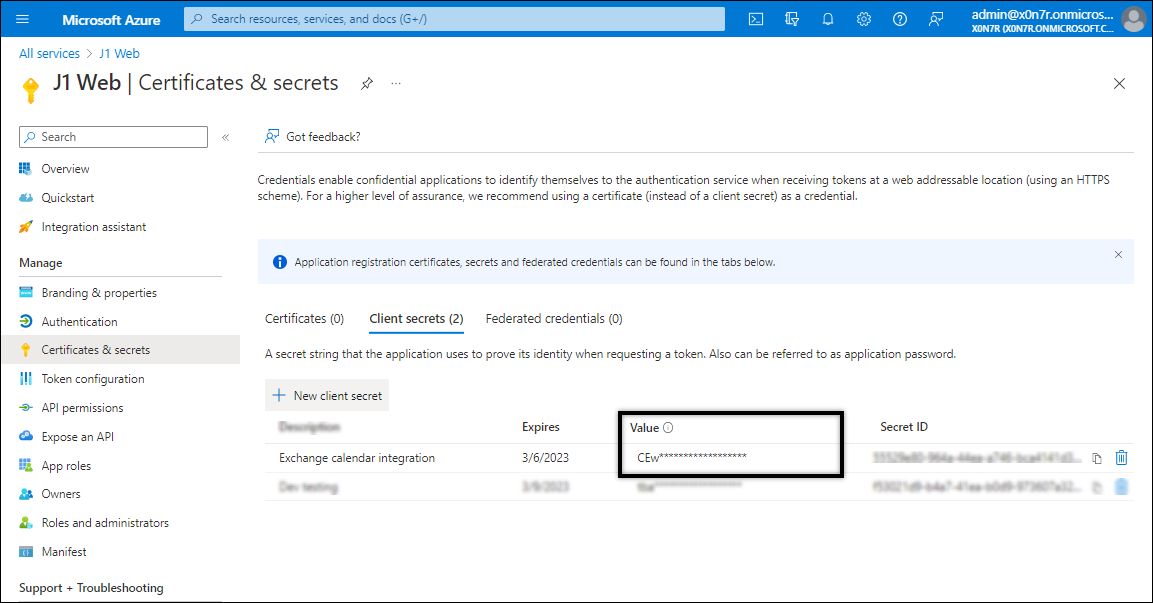Click the All services breadcrumb link
This screenshot has height=603, width=1153.
coord(49,54)
